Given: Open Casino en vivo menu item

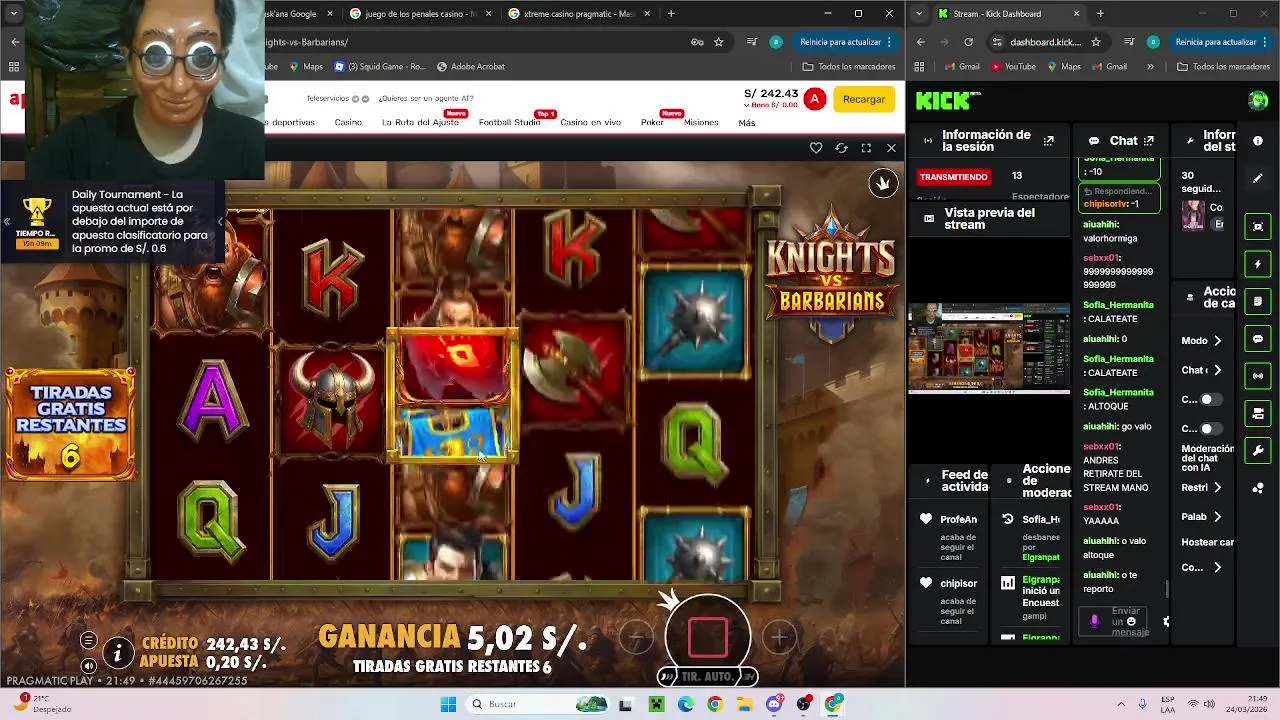Looking at the screenshot, I should point(590,122).
